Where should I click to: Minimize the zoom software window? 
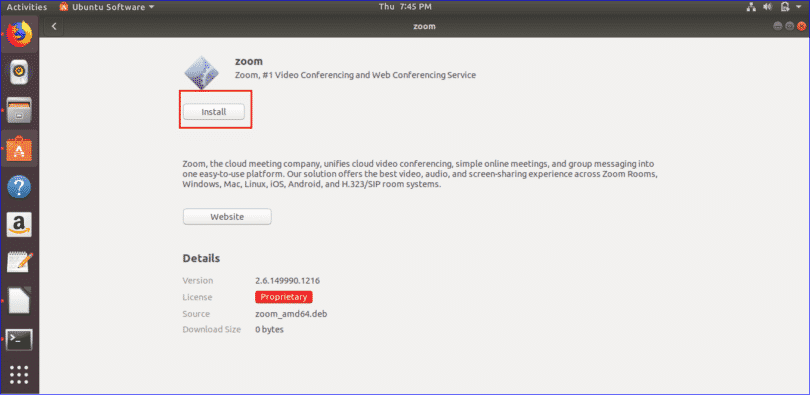tap(777, 26)
